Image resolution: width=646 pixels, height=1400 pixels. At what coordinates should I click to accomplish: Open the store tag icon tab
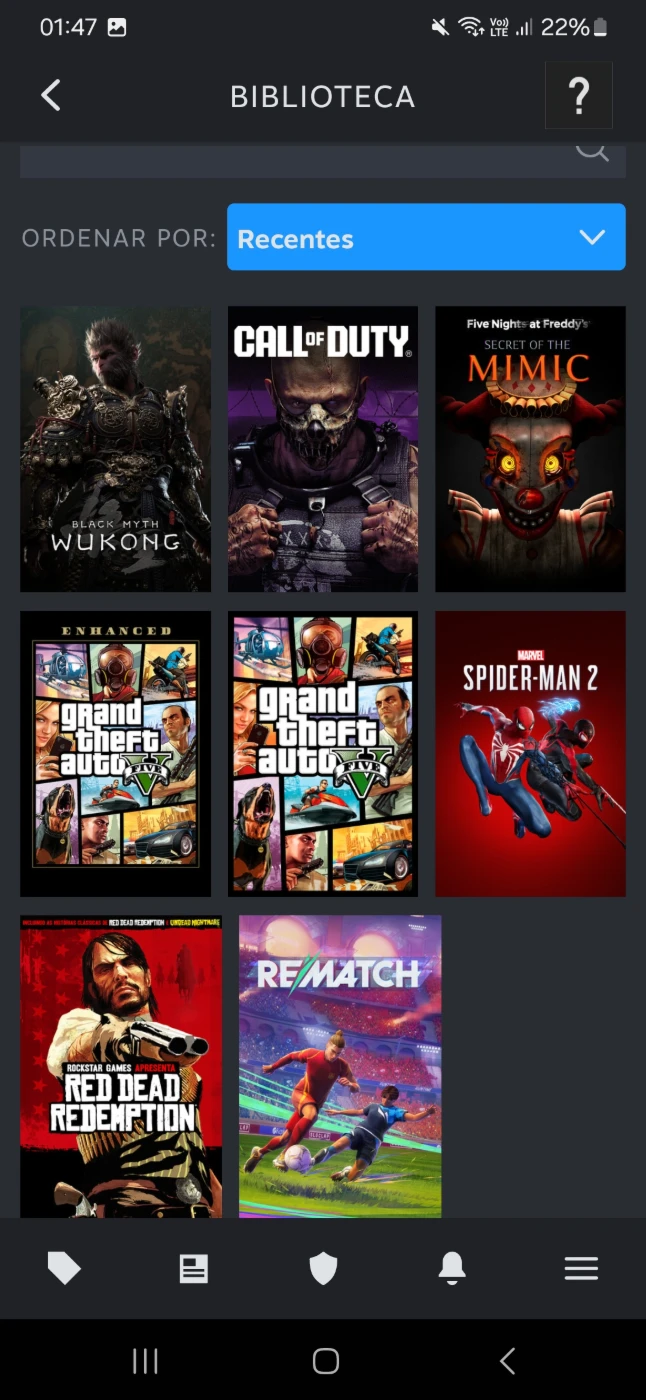click(x=64, y=1269)
